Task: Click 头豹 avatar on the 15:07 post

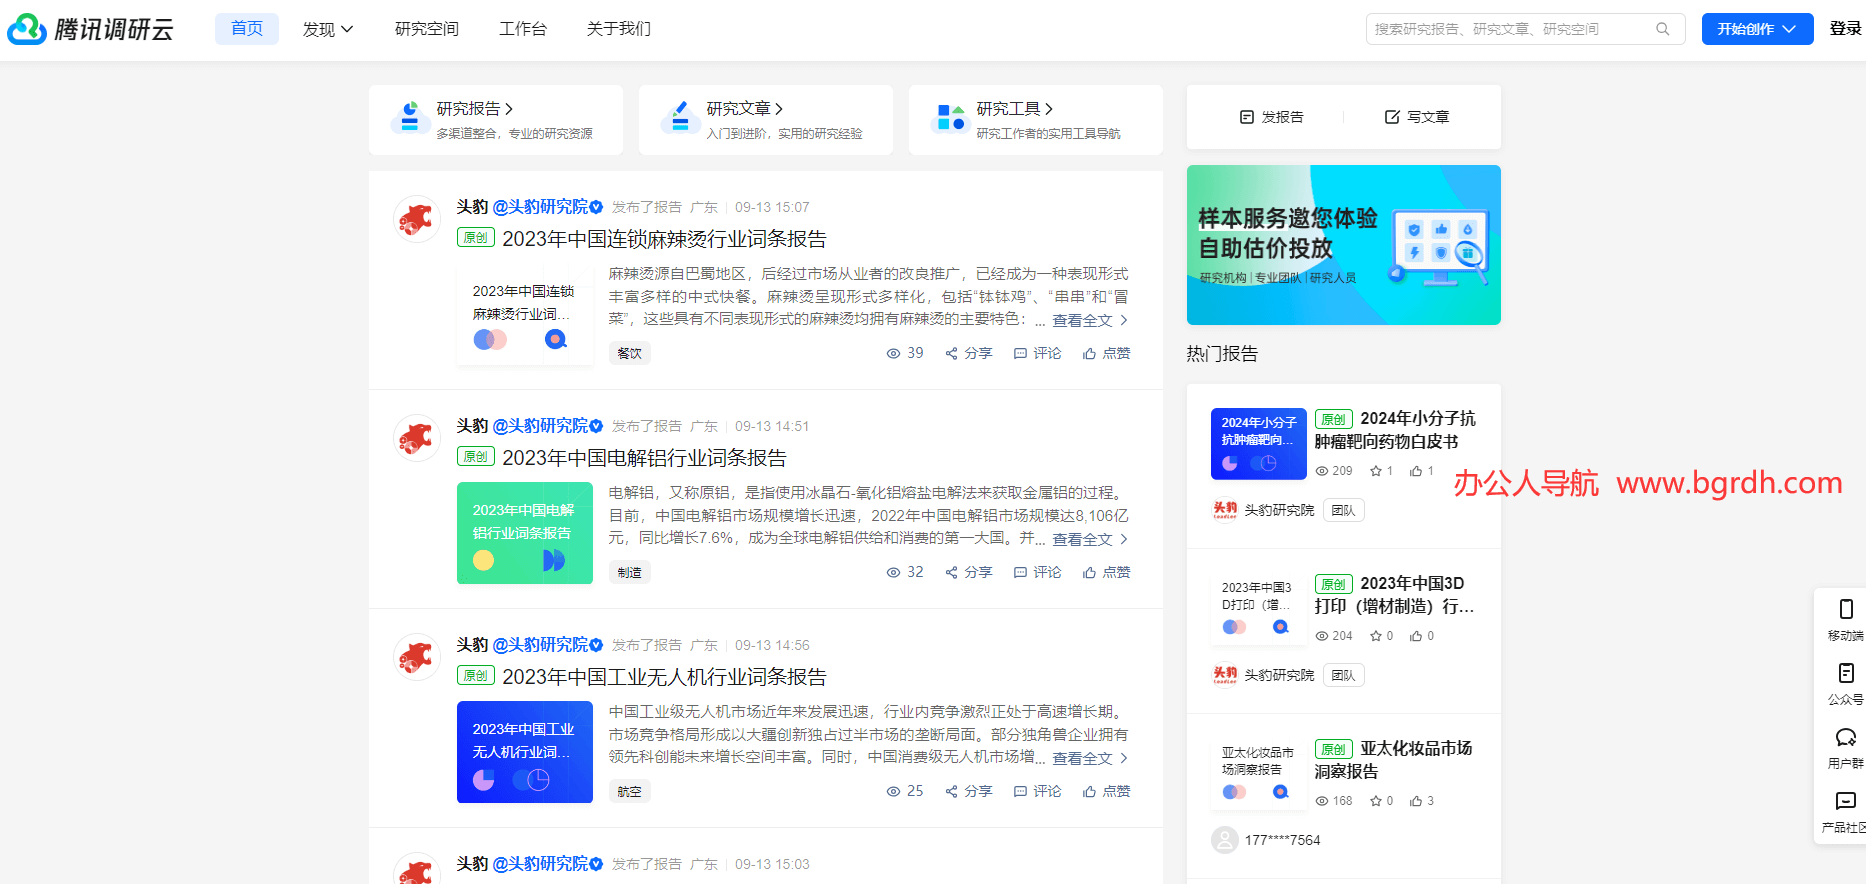Action: pos(417,219)
